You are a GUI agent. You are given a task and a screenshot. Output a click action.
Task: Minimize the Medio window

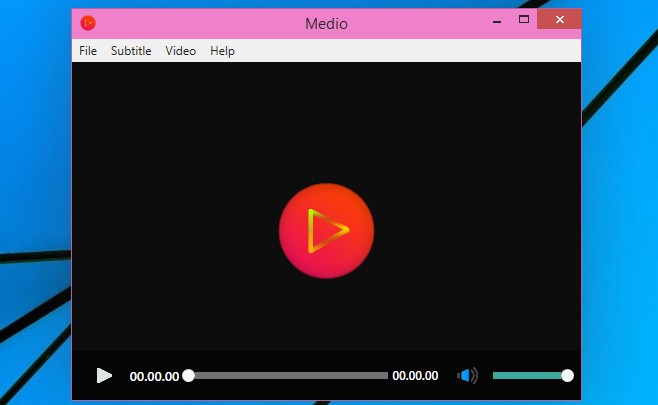coord(497,20)
